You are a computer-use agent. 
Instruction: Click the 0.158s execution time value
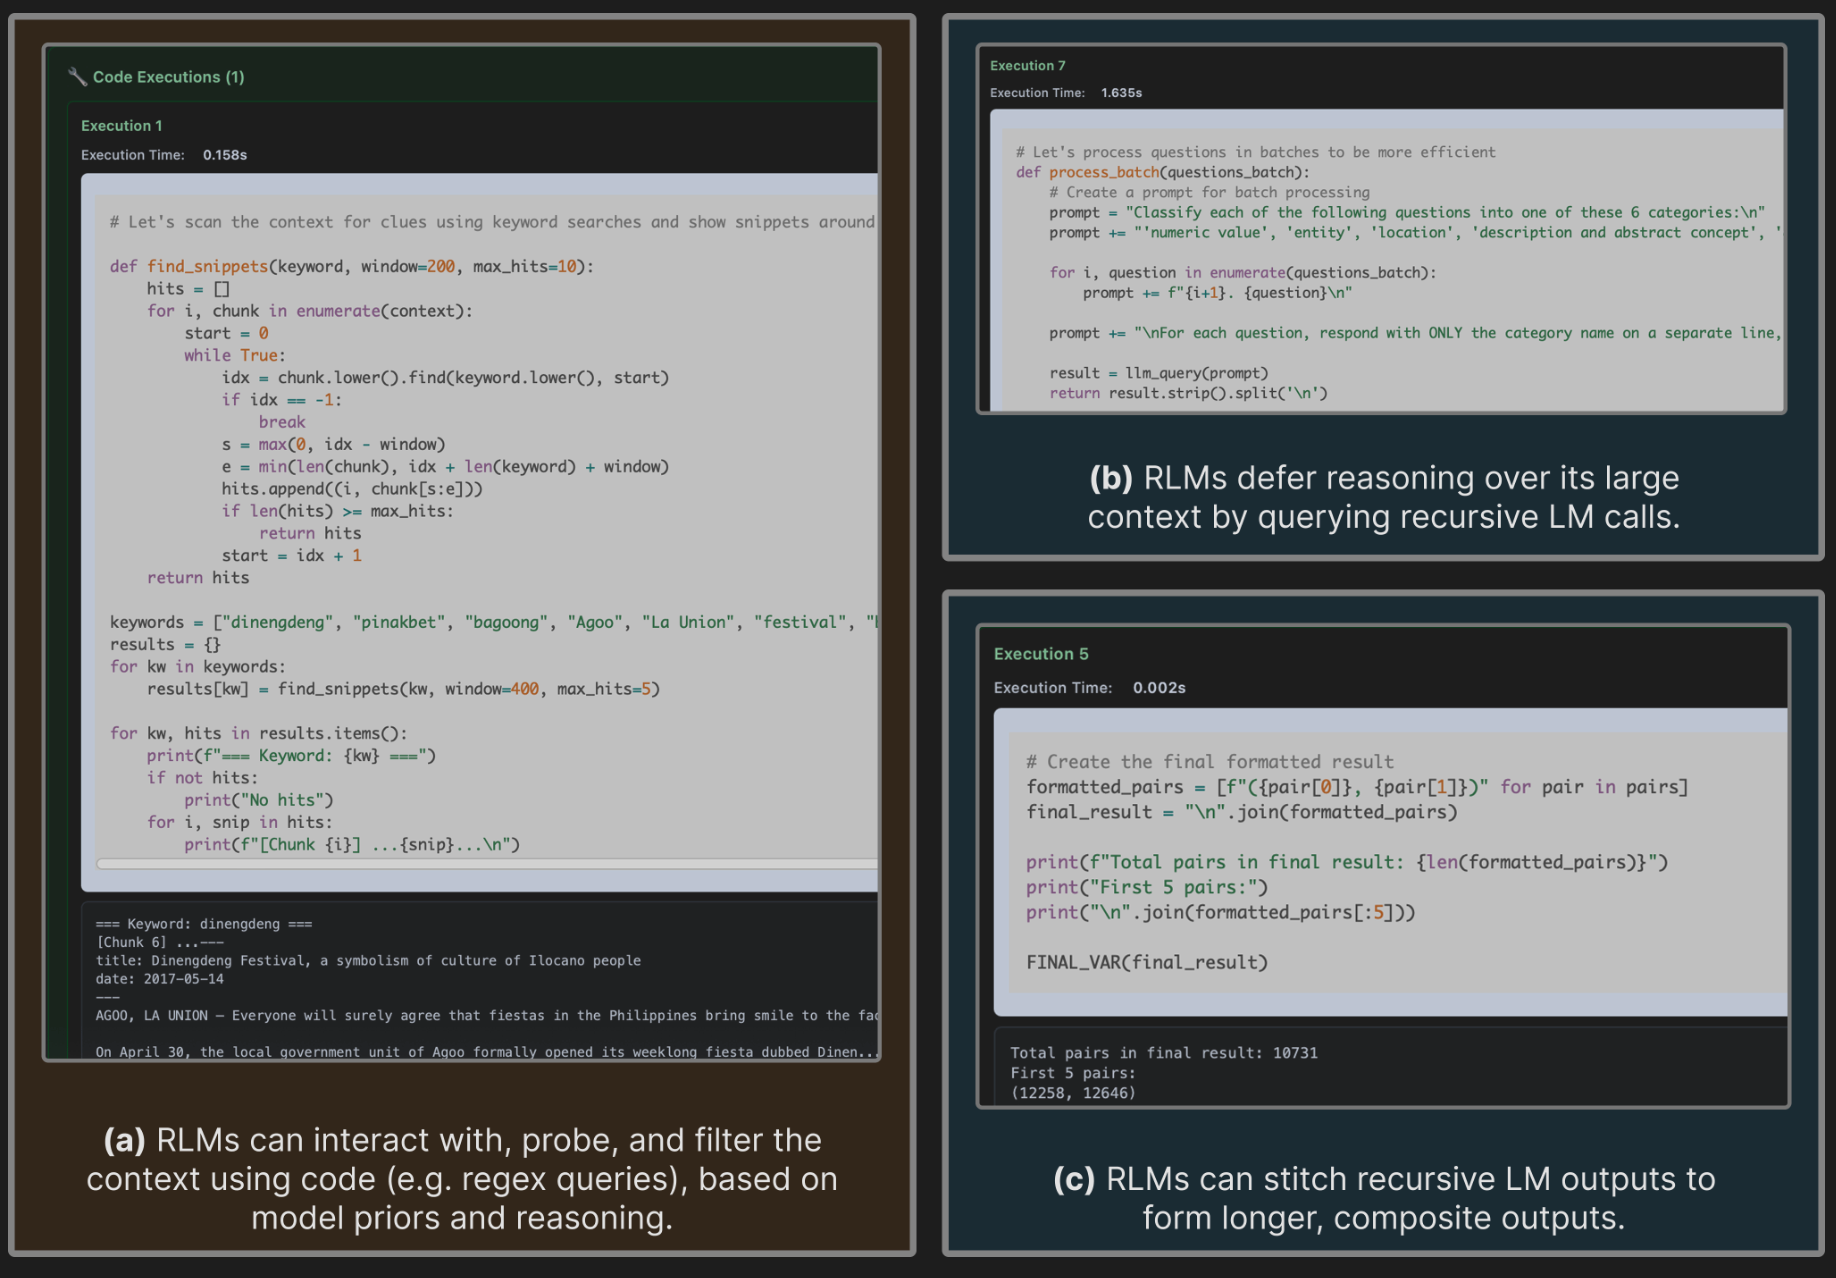(x=224, y=155)
